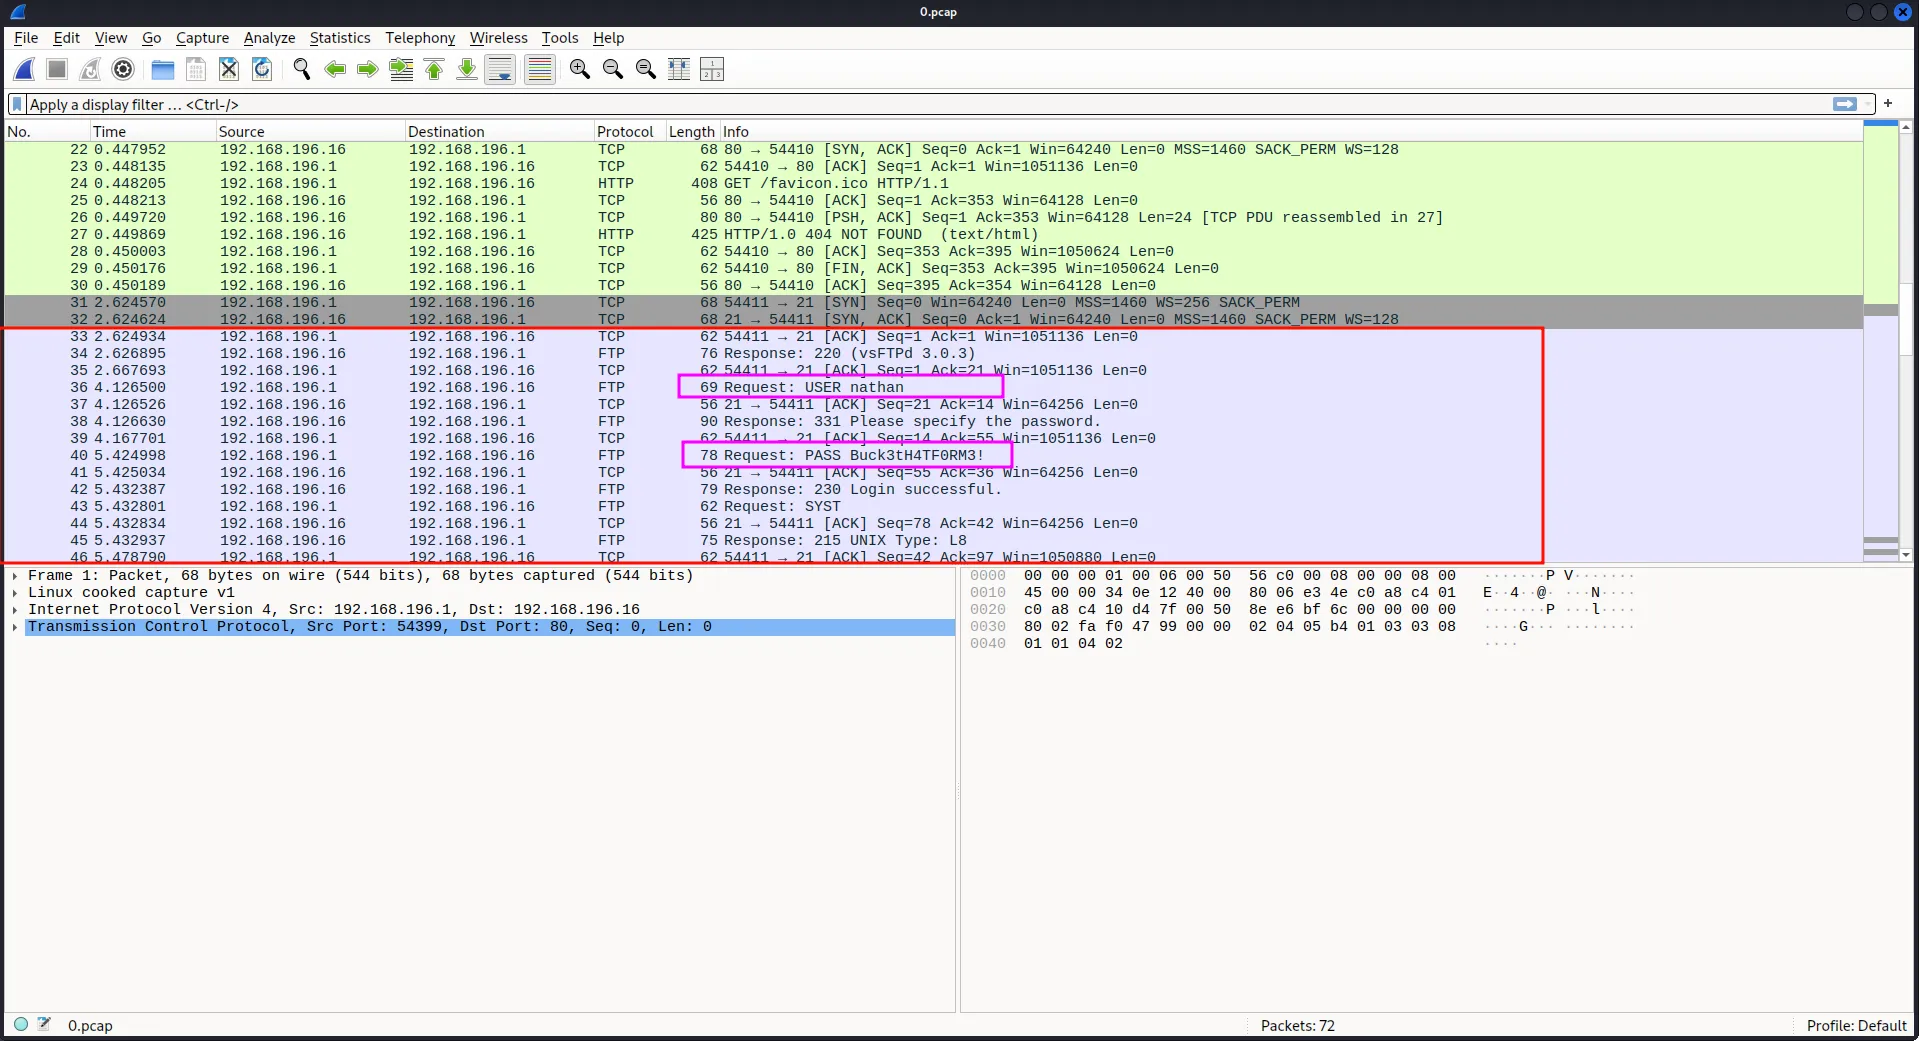Expand Internet Protocol Version 4 details

pyautogui.click(x=15, y=610)
